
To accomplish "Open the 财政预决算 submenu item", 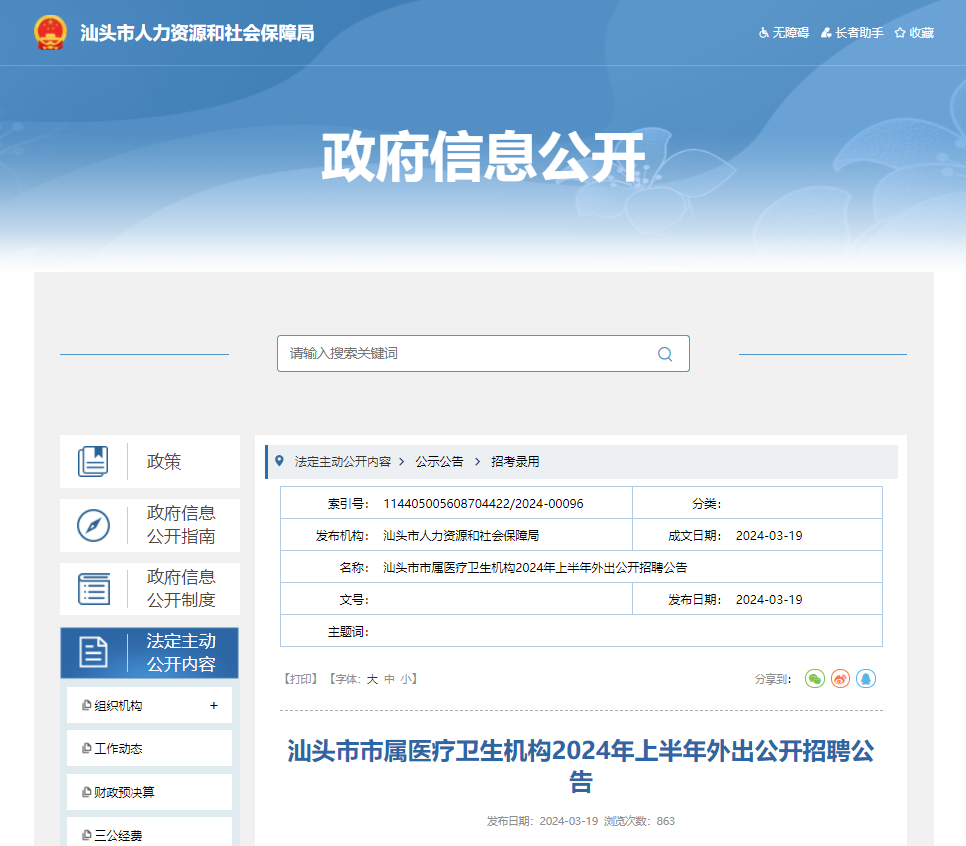I will point(149,792).
